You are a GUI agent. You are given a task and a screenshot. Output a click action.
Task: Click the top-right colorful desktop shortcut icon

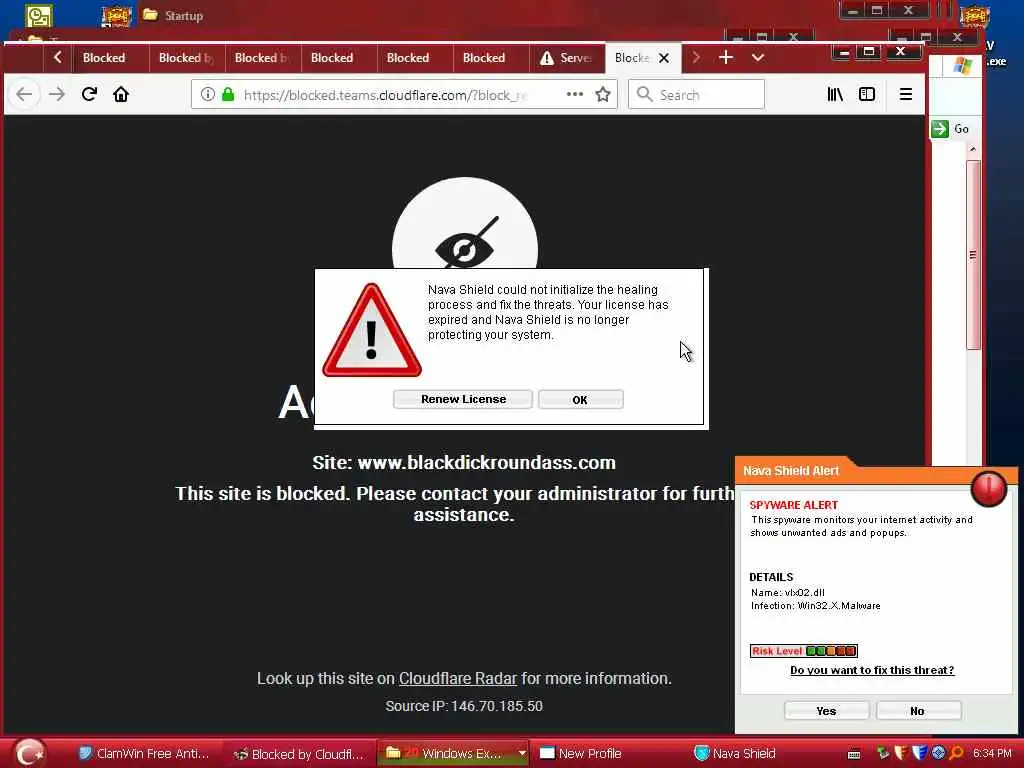pyautogui.click(x=974, y=17)
